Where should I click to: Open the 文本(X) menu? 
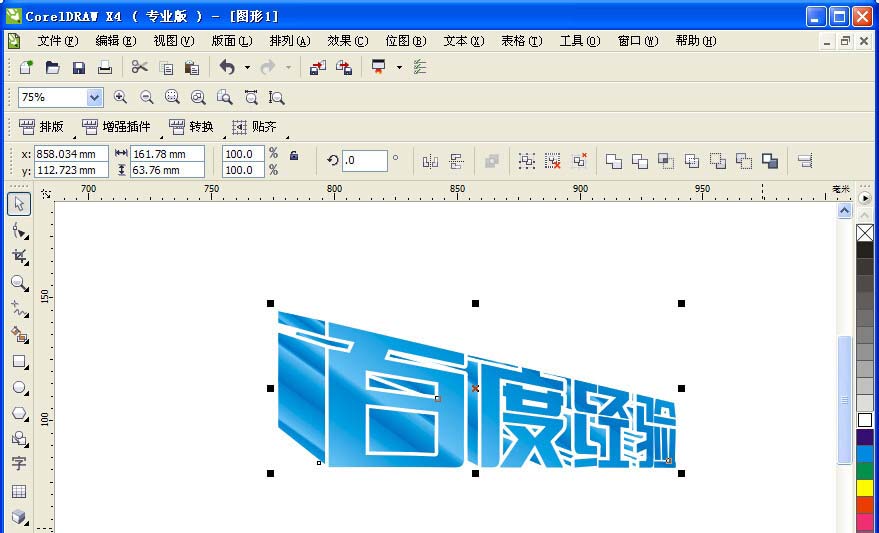464,41
